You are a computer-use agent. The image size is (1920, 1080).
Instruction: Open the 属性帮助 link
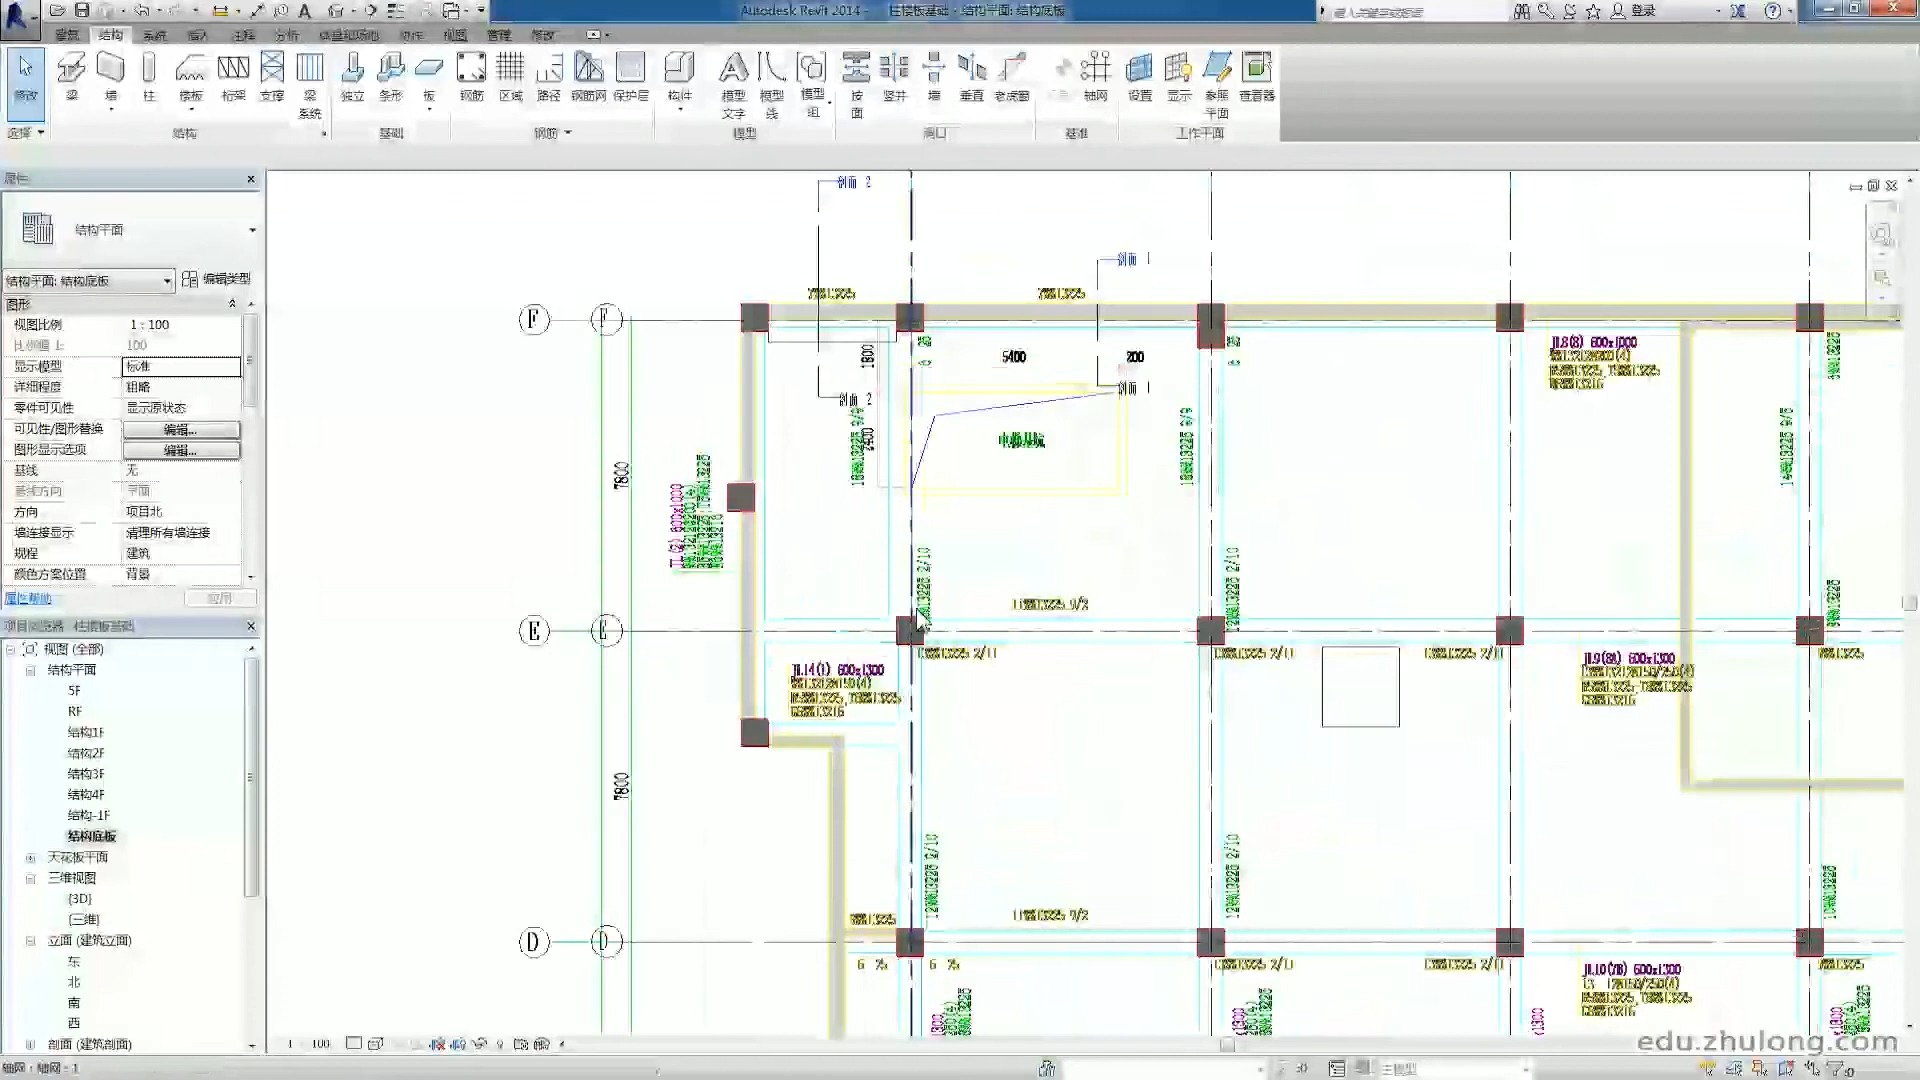(x=28, y=598)
